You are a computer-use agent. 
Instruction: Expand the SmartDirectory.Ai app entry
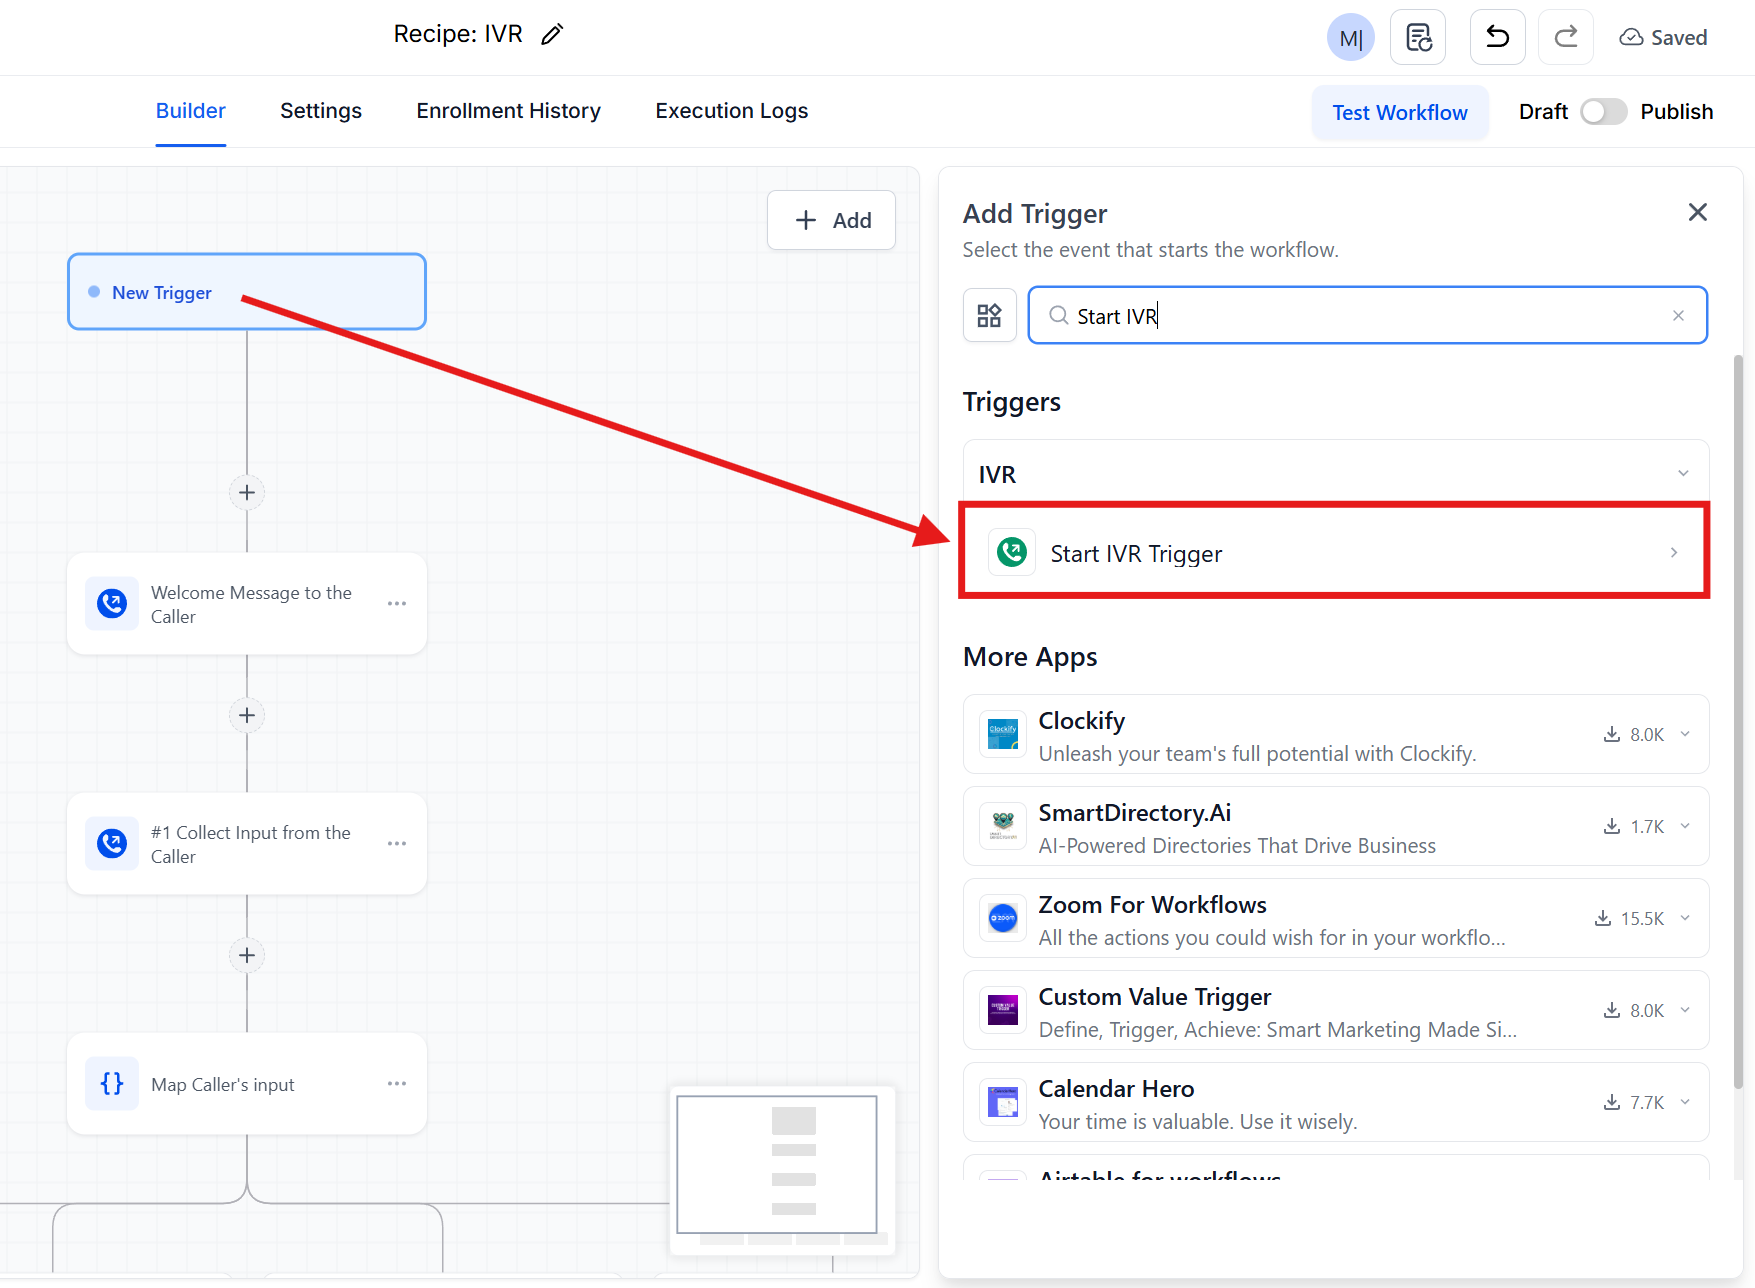click(1685, 826)
